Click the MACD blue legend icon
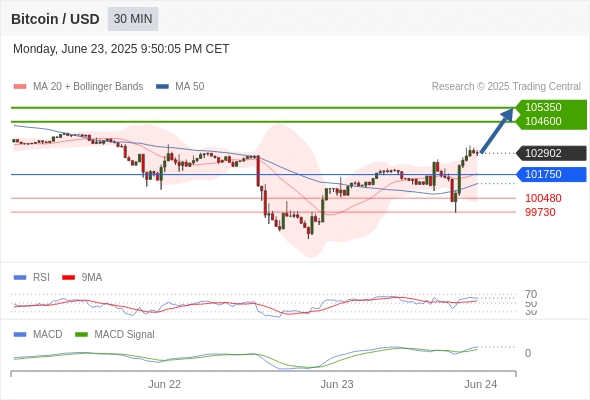The image size is (590, 400). coord(20,335)
